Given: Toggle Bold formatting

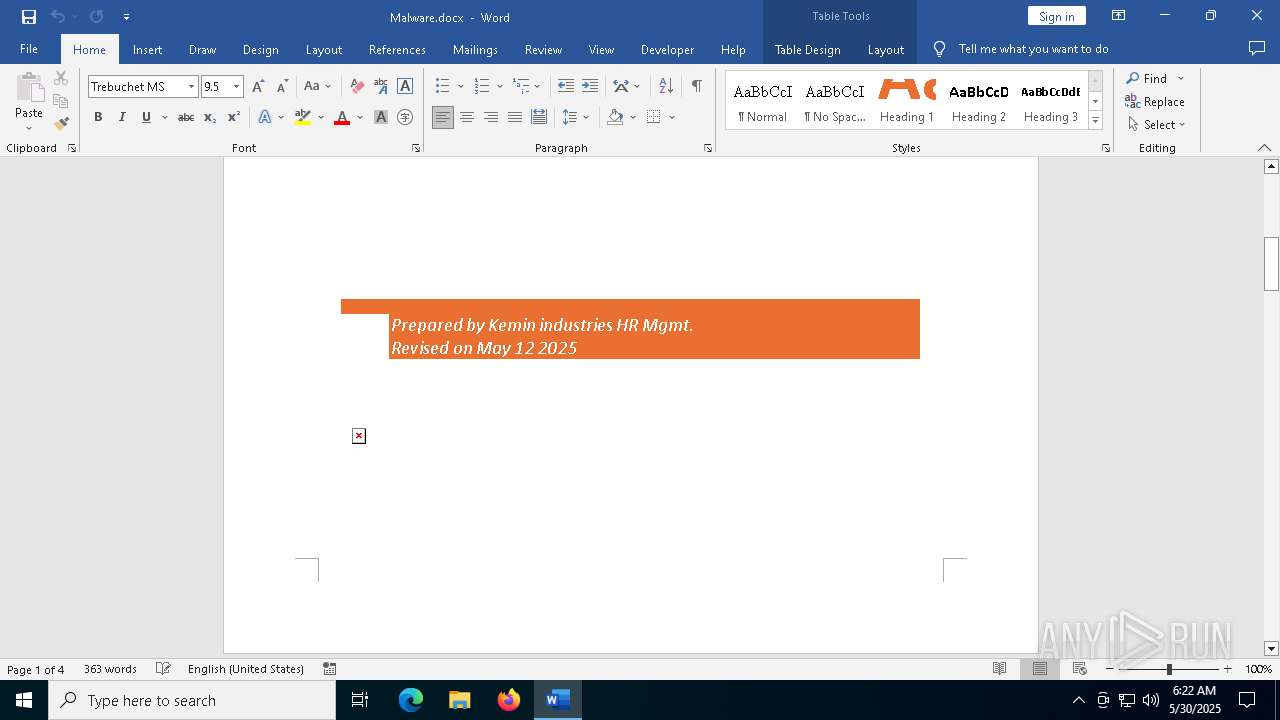Looking at the screenshot, I should click(98, 117).
